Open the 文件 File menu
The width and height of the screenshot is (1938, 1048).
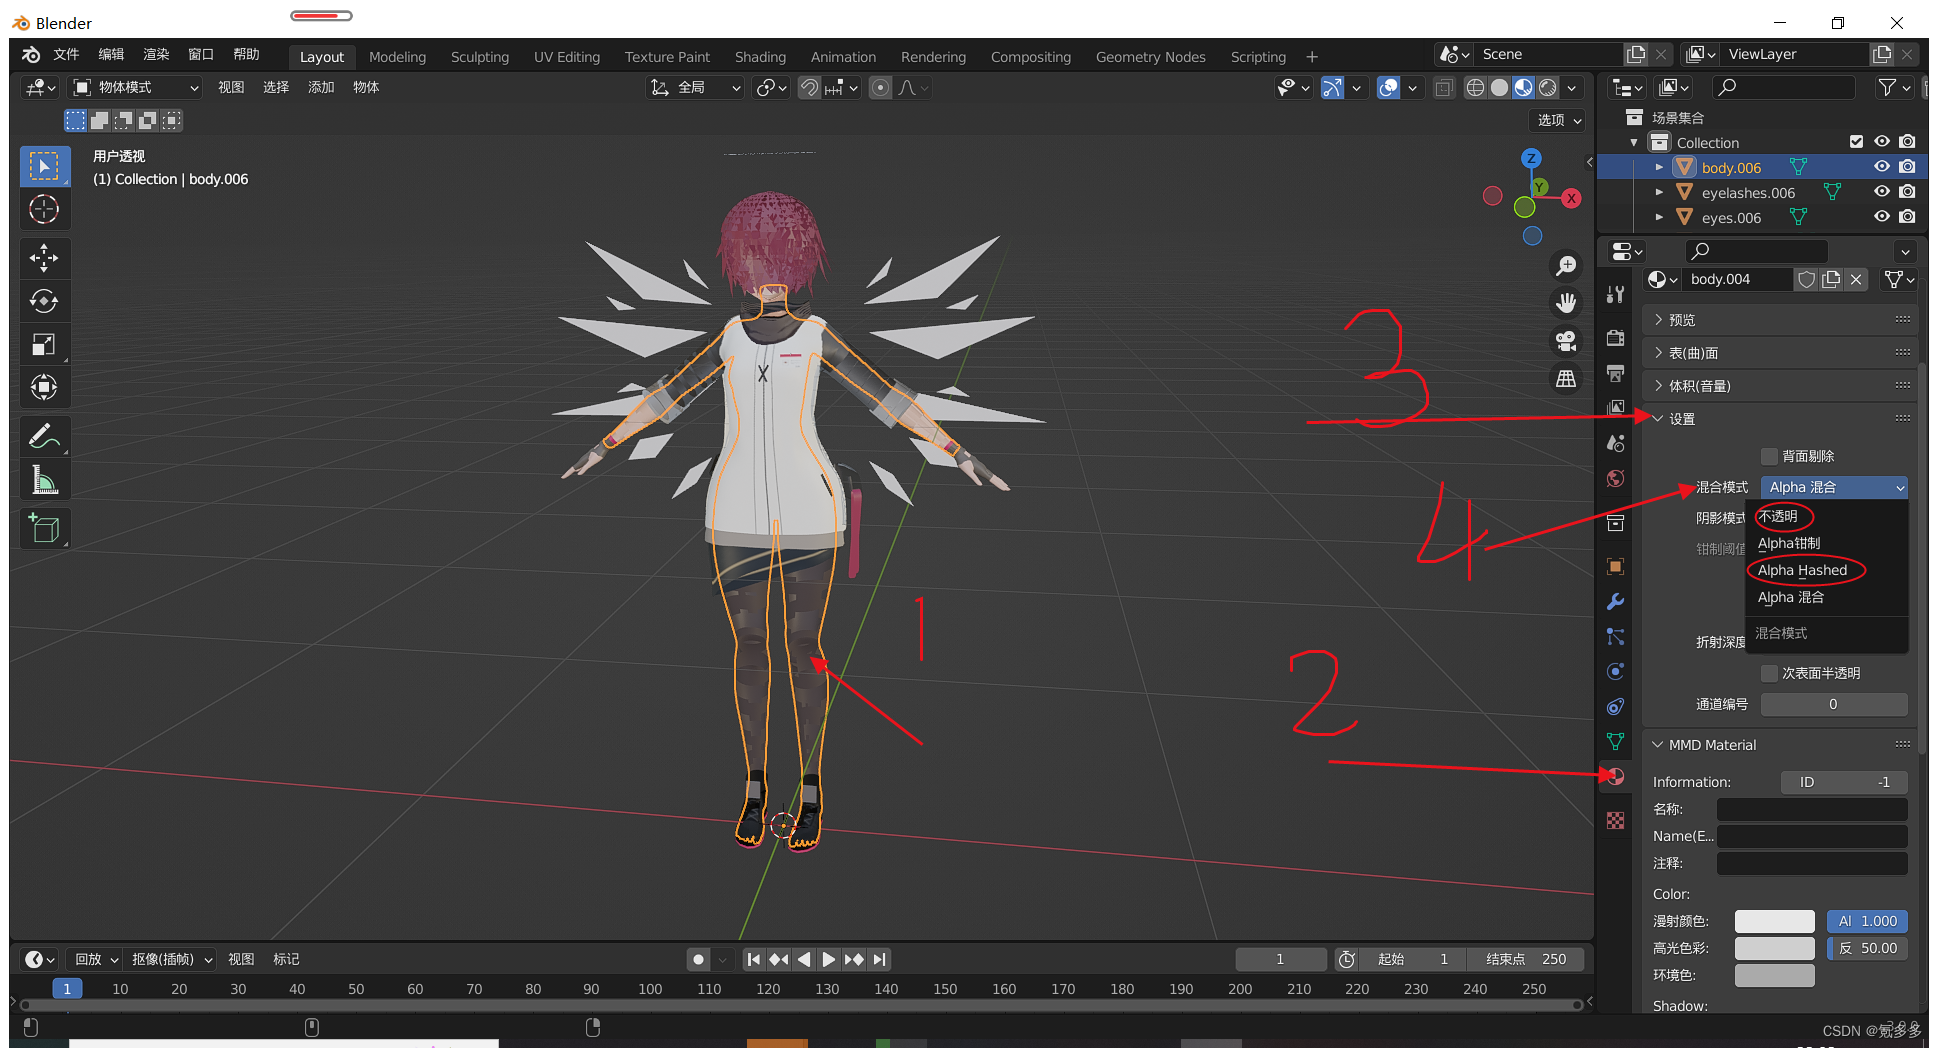pos(66,54)
